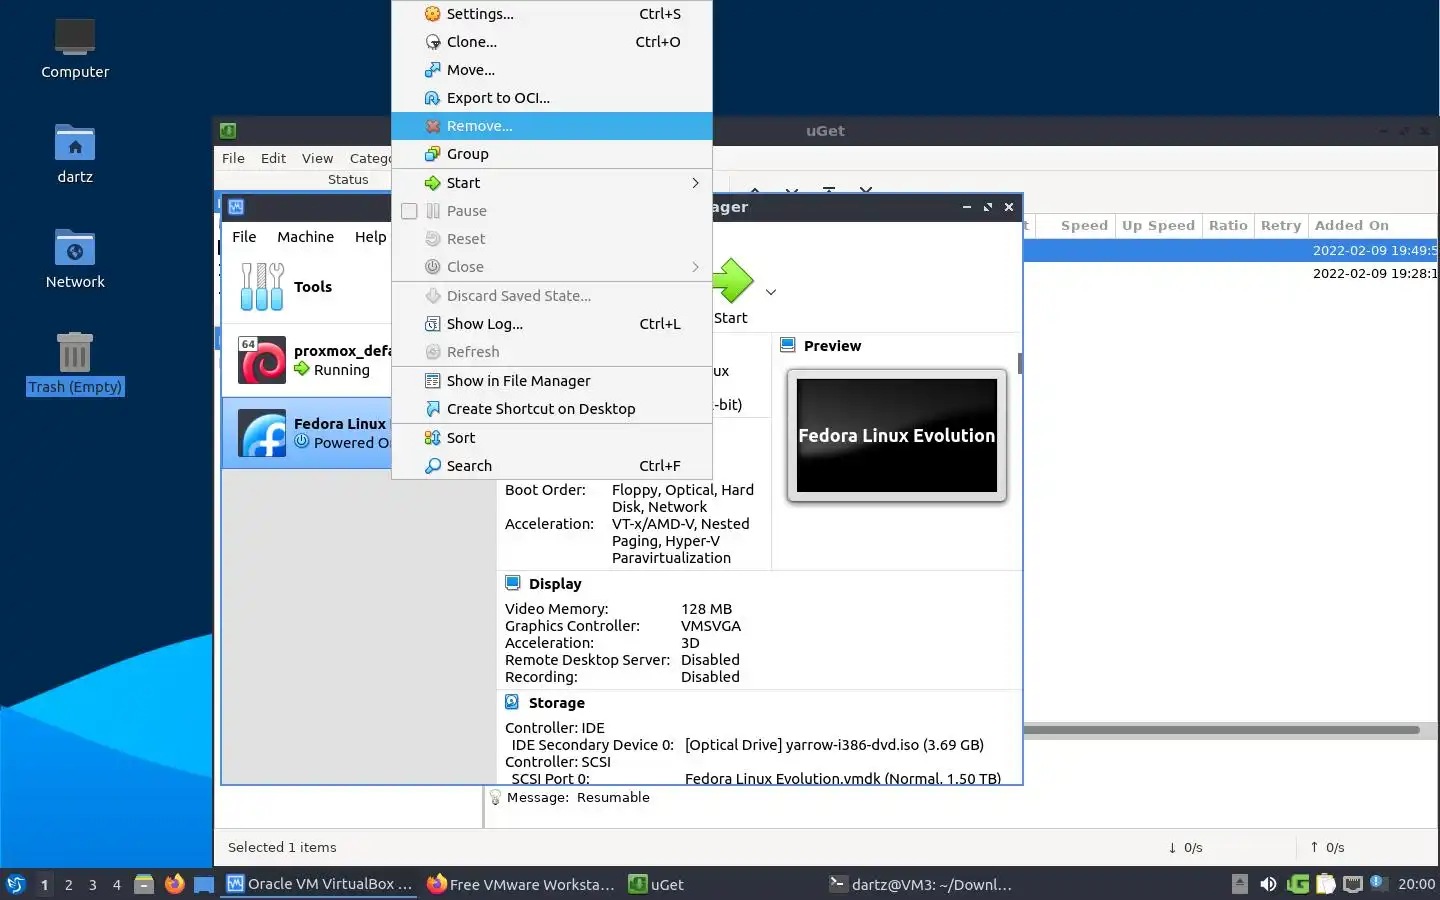Viewport: 1440px width, 900px height.
Task: Open Show Log from the context menu
Action: (x=552, y=324)
